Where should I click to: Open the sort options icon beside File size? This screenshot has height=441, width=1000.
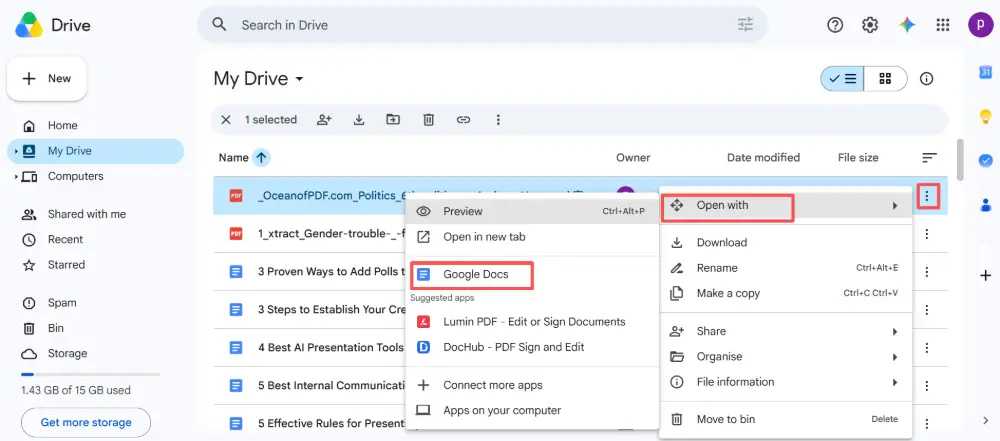[929, 158]
